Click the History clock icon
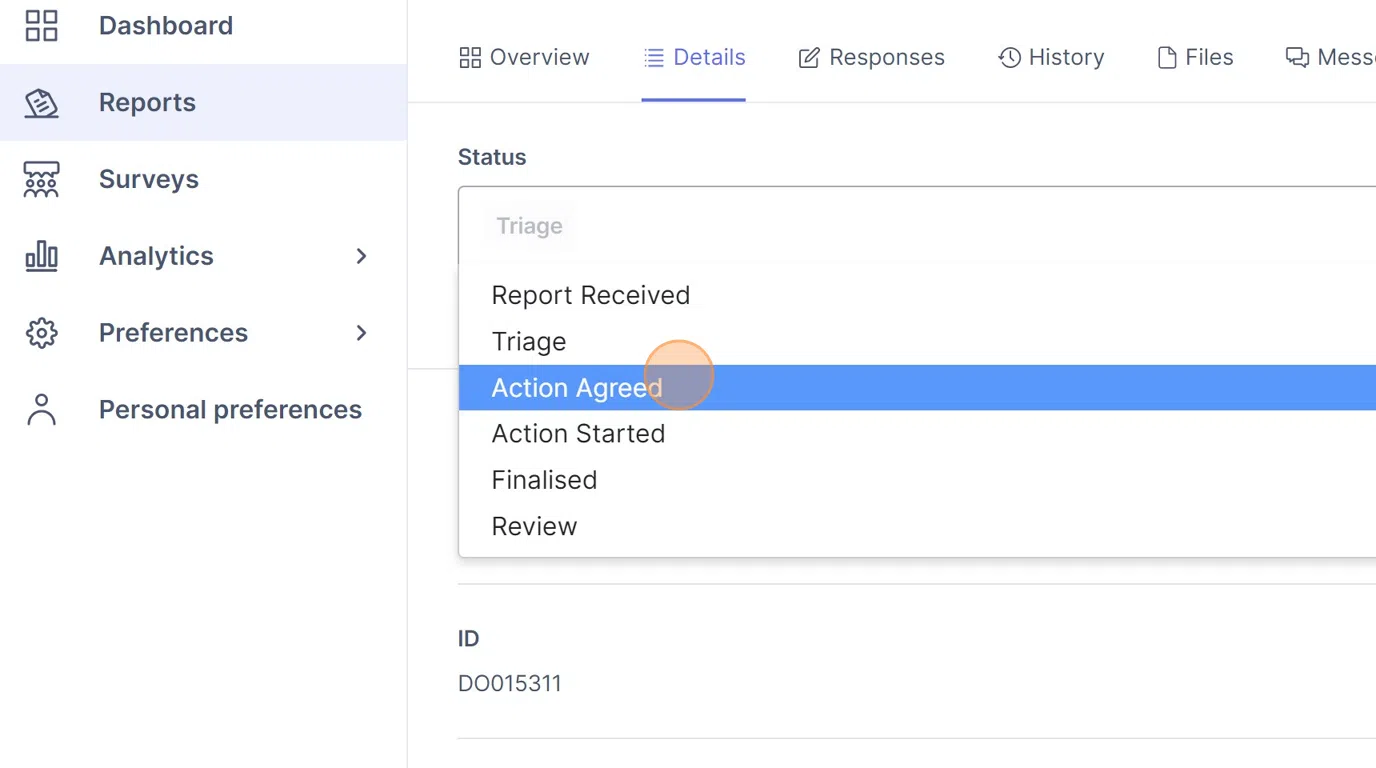Image resolution: width=1376 pixels, height=768 pixels. (1009, 58)
